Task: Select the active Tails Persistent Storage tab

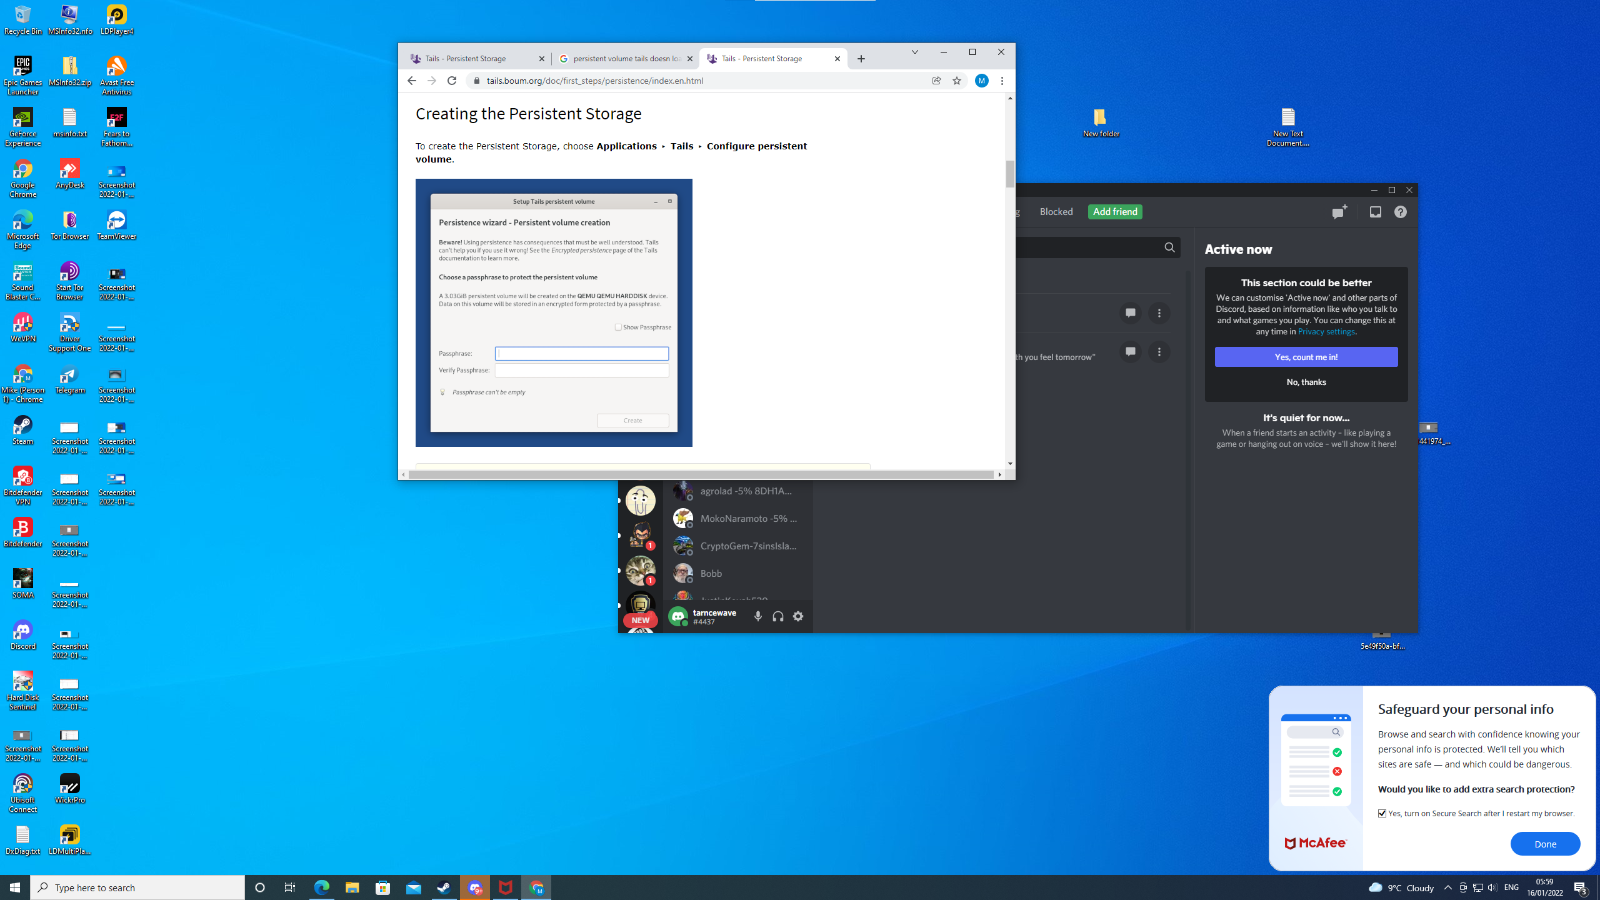Action: 773,59
